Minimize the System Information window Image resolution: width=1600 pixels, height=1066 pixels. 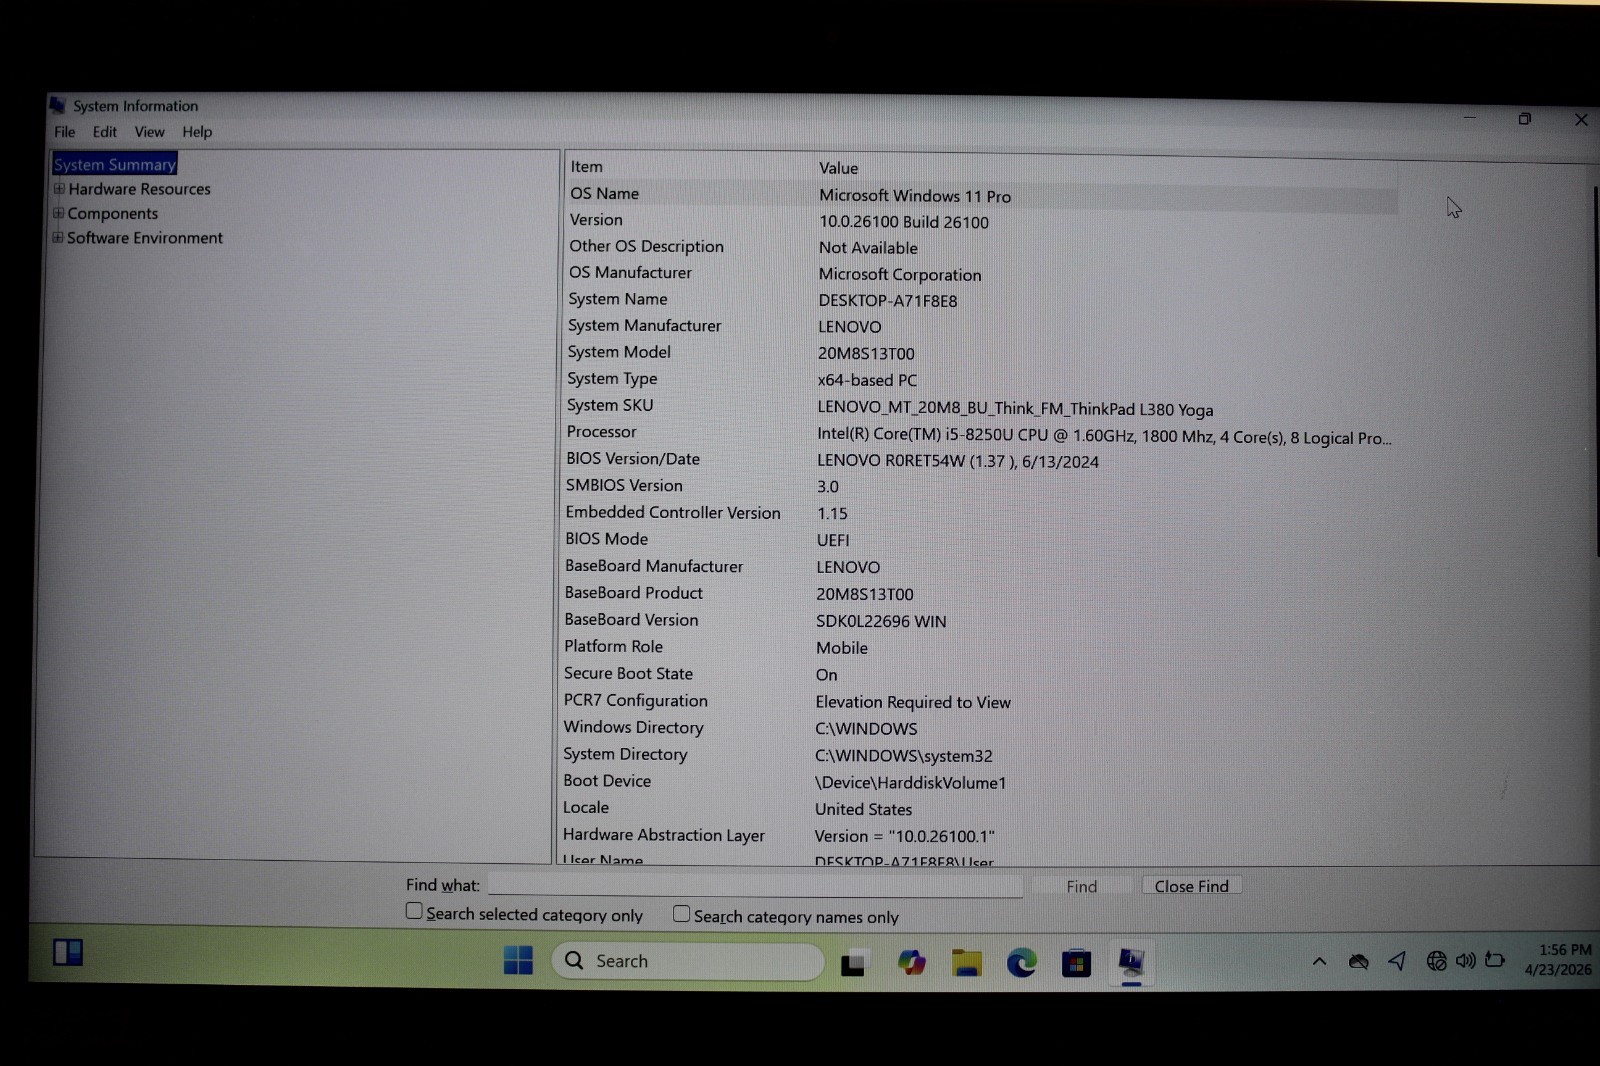tap(1470, 117)
